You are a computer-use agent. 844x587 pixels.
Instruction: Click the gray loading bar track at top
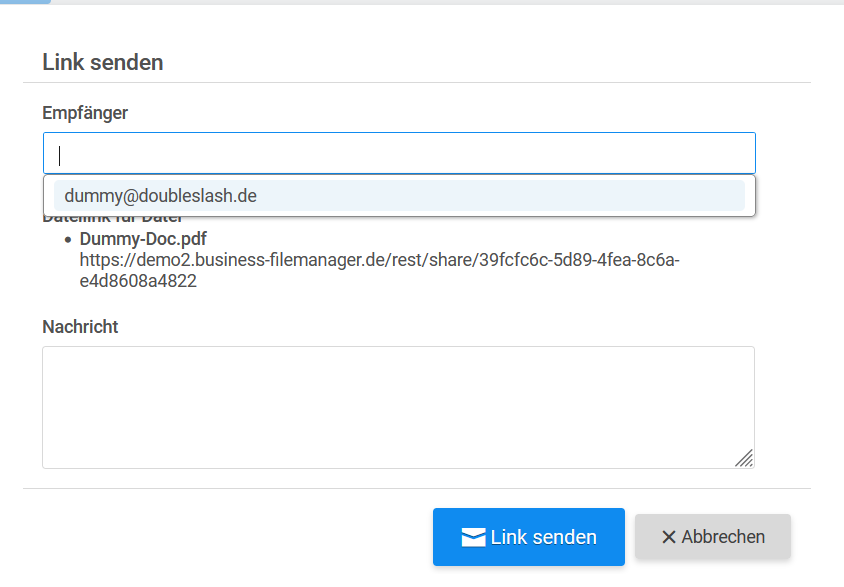tap(450, 2)
